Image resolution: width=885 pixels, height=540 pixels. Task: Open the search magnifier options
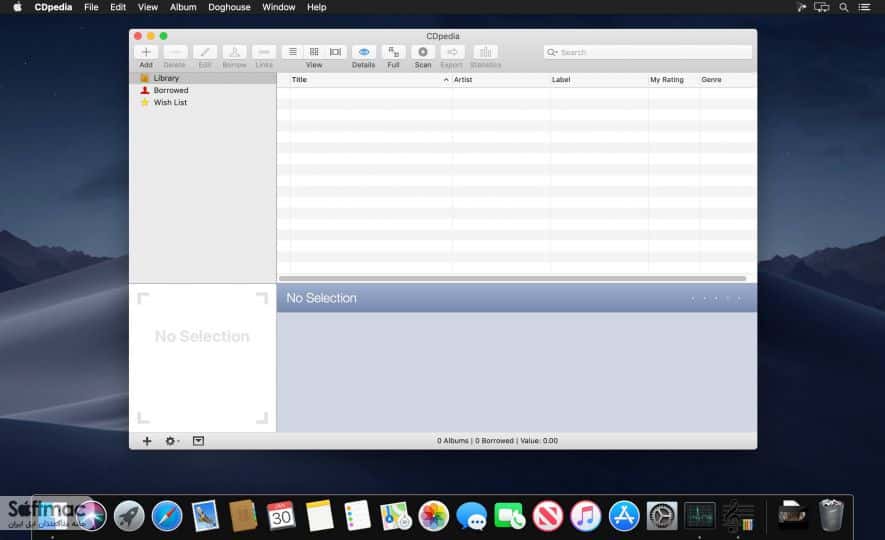point(552,52)
